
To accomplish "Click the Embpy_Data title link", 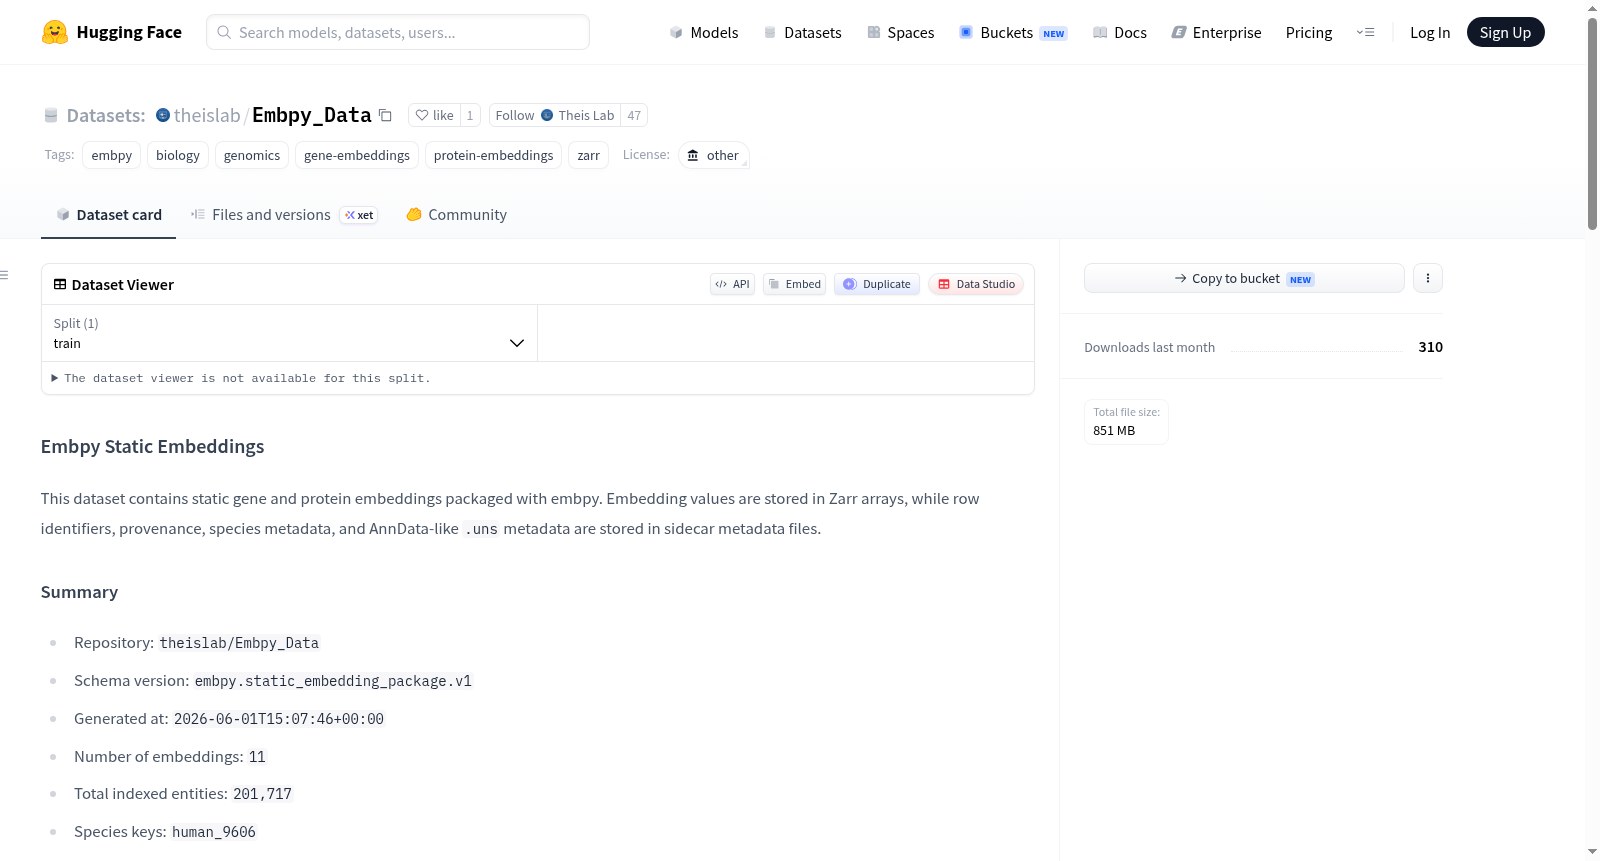I will coord(312,115).
